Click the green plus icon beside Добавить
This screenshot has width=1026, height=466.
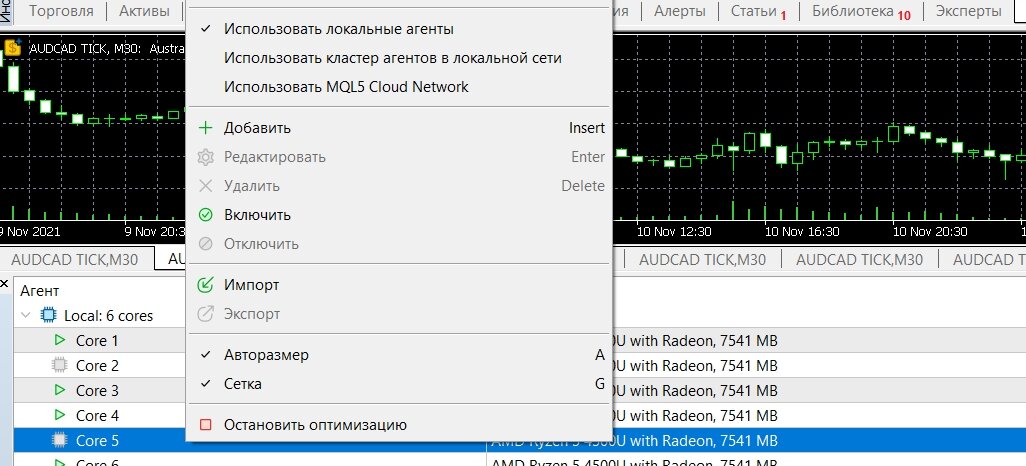pyautogui.click(x=205, y=128)
